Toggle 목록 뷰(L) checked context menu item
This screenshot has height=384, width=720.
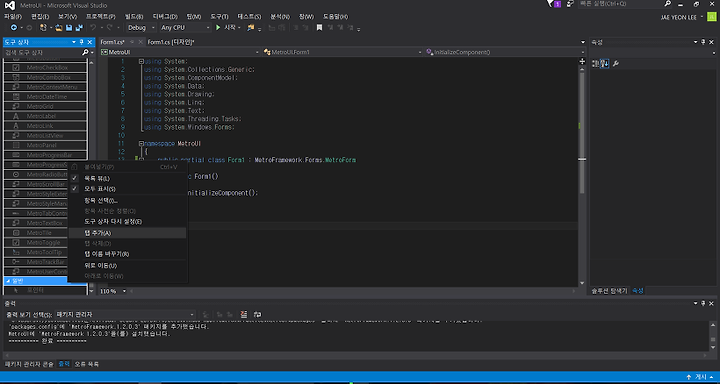pyautogui.click(x=127, y=178)
